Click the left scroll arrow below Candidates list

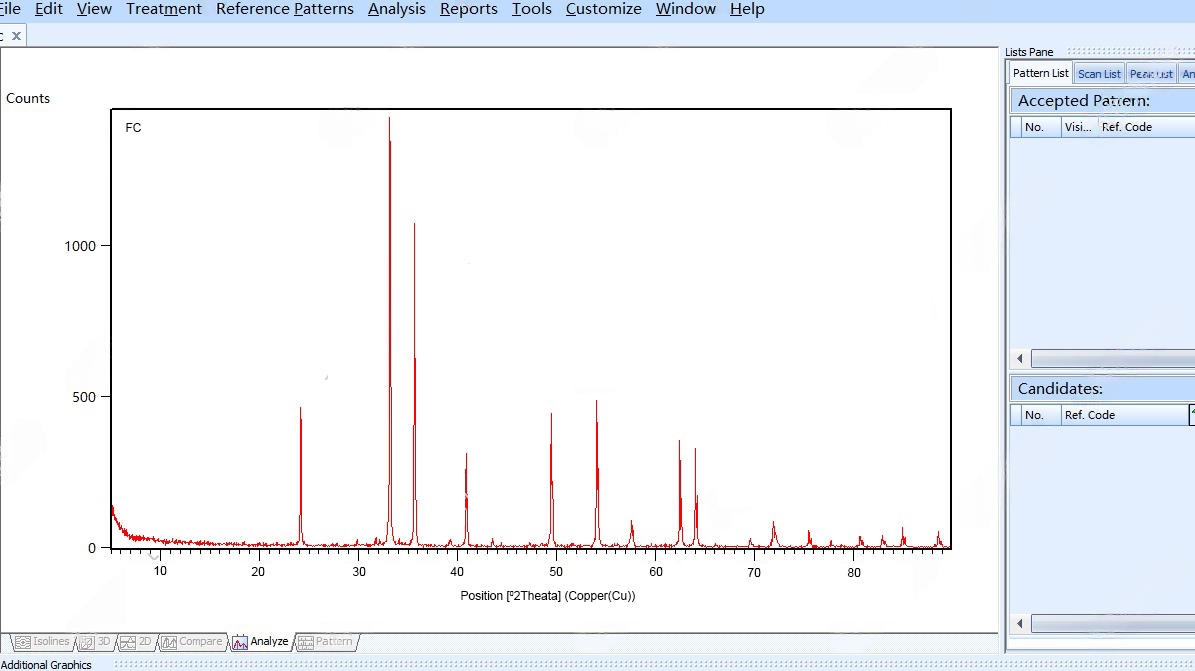point(1018,622)
